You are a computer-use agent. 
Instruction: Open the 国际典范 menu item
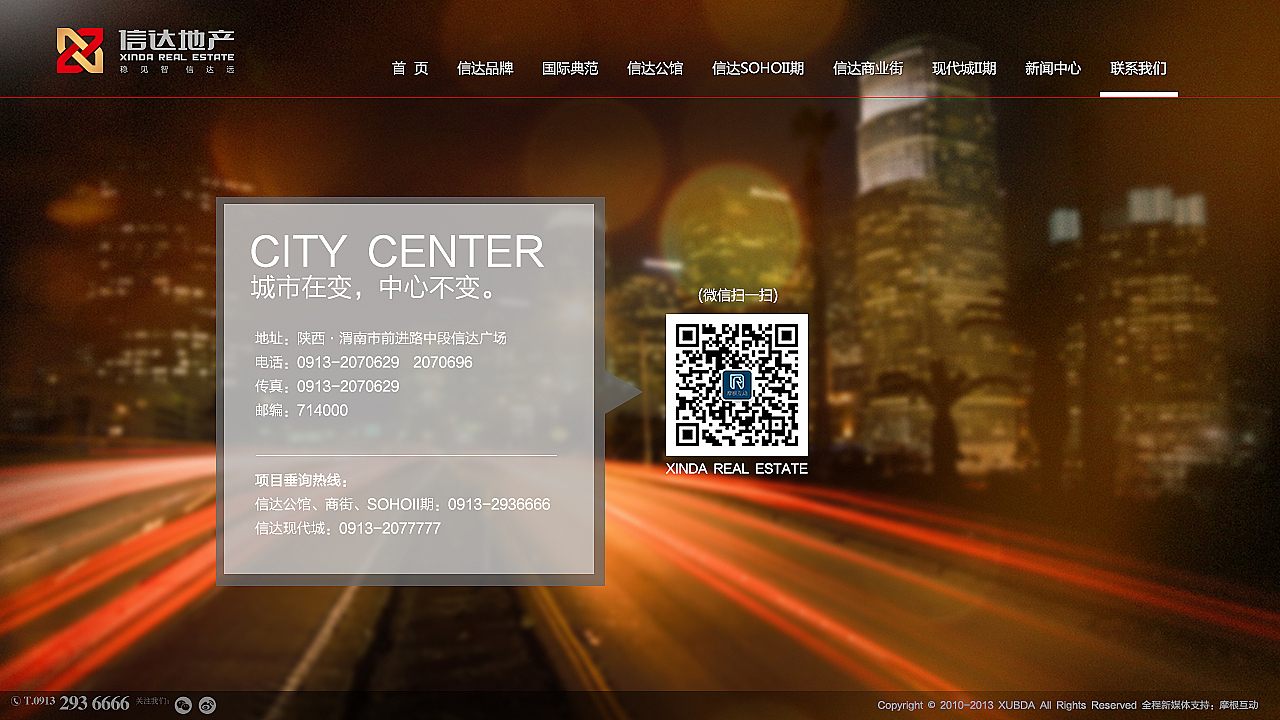(x=570, y=68)
